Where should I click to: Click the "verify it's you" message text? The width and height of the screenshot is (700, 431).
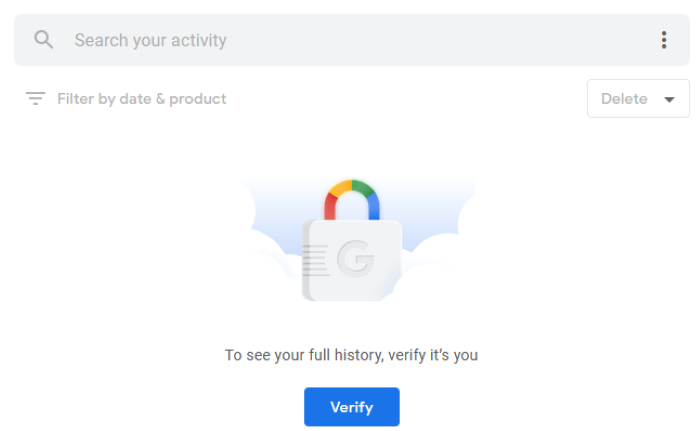pos(351,355)
